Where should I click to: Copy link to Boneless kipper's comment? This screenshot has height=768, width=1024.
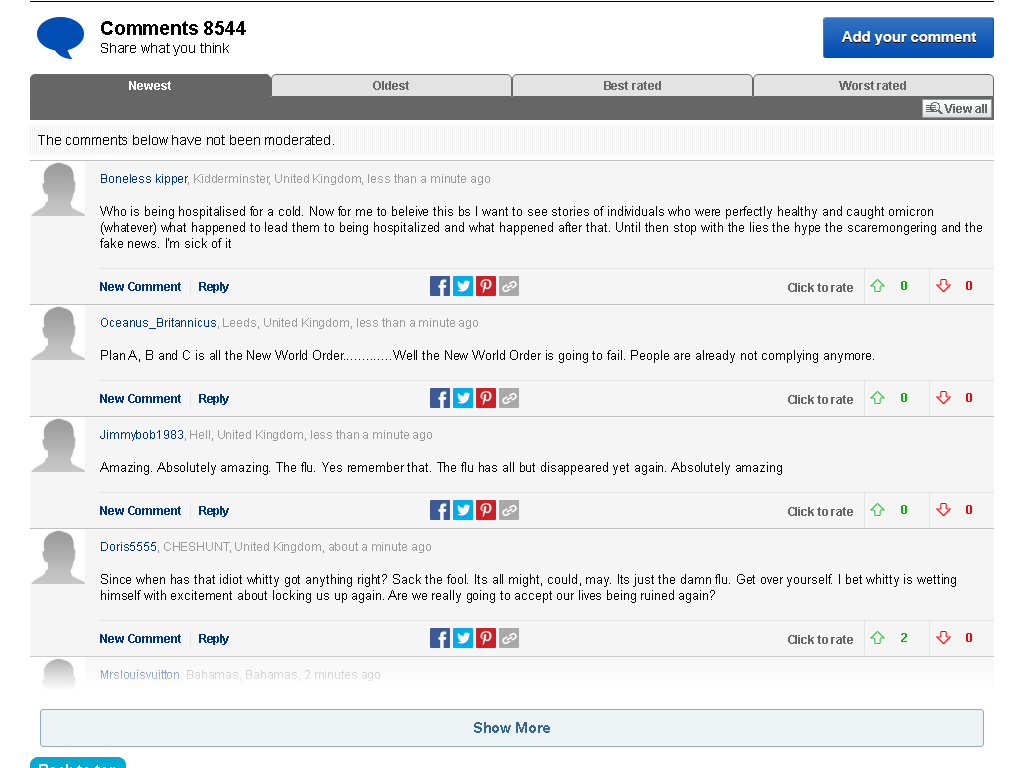(509, 286)
